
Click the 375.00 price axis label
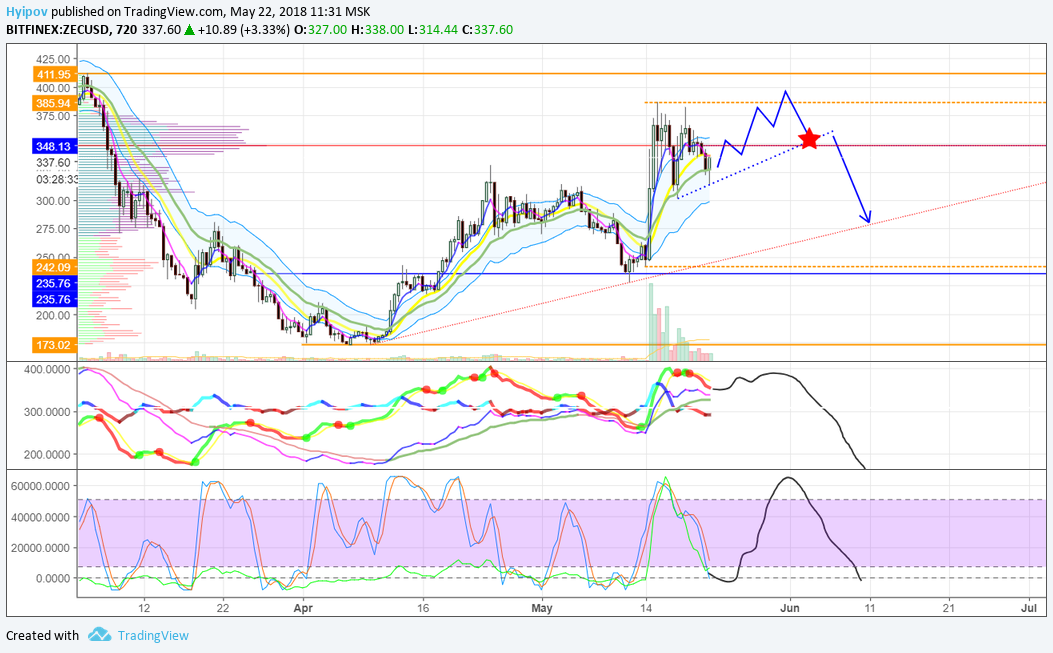tap(53, 116)
